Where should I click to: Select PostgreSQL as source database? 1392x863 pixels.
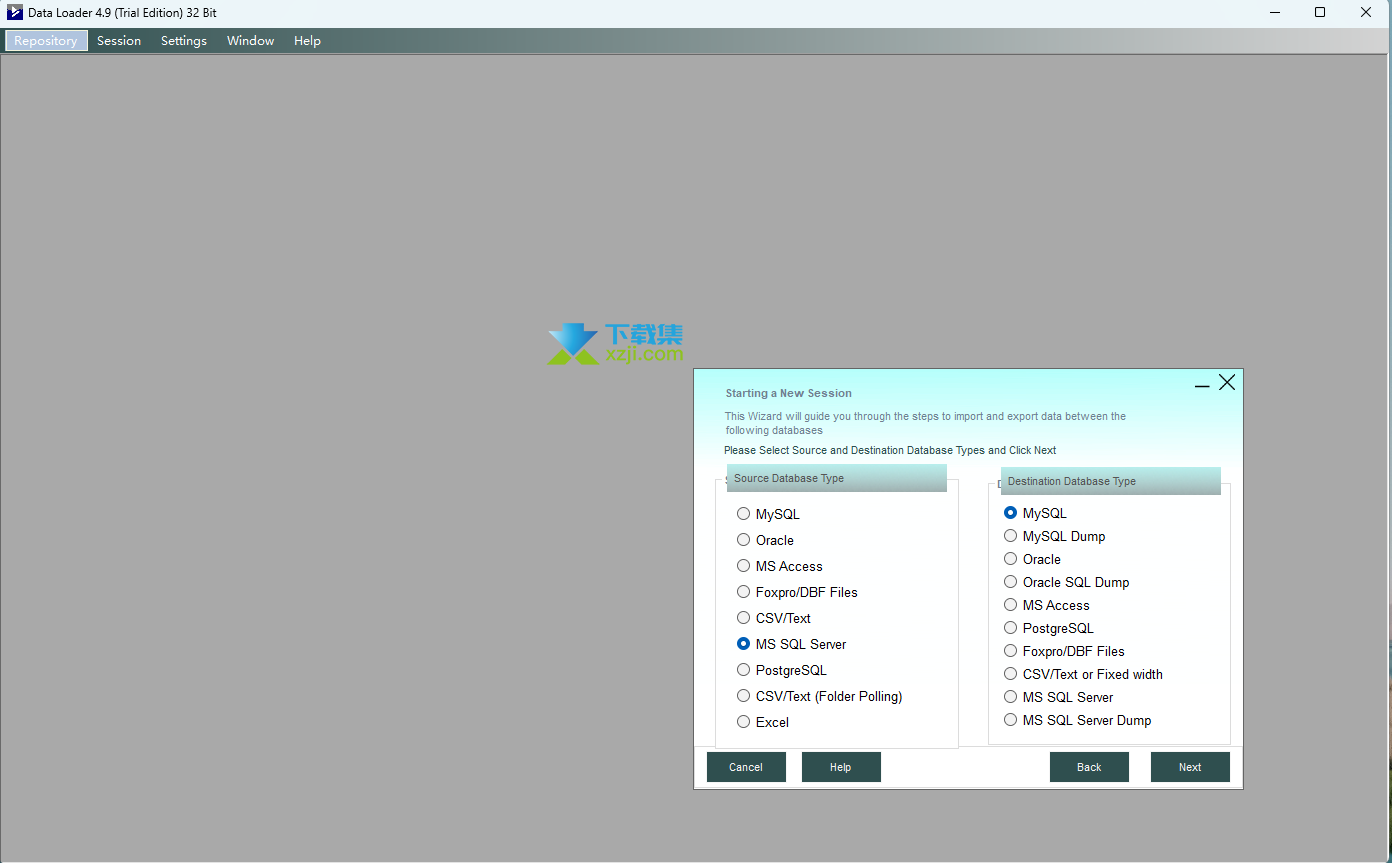tap(781, 670)
